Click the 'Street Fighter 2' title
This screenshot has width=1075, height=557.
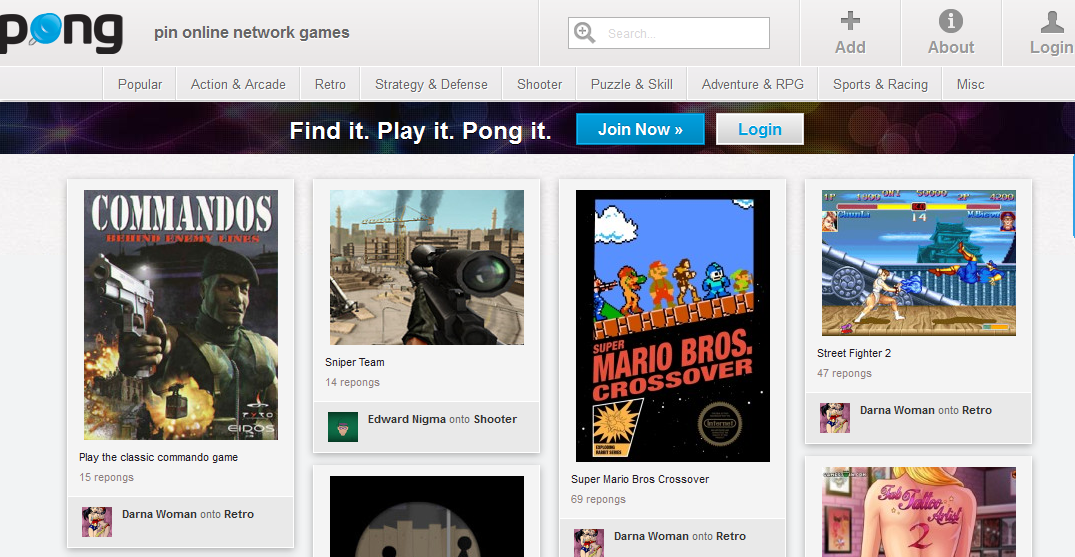click(x=854, y=353)
